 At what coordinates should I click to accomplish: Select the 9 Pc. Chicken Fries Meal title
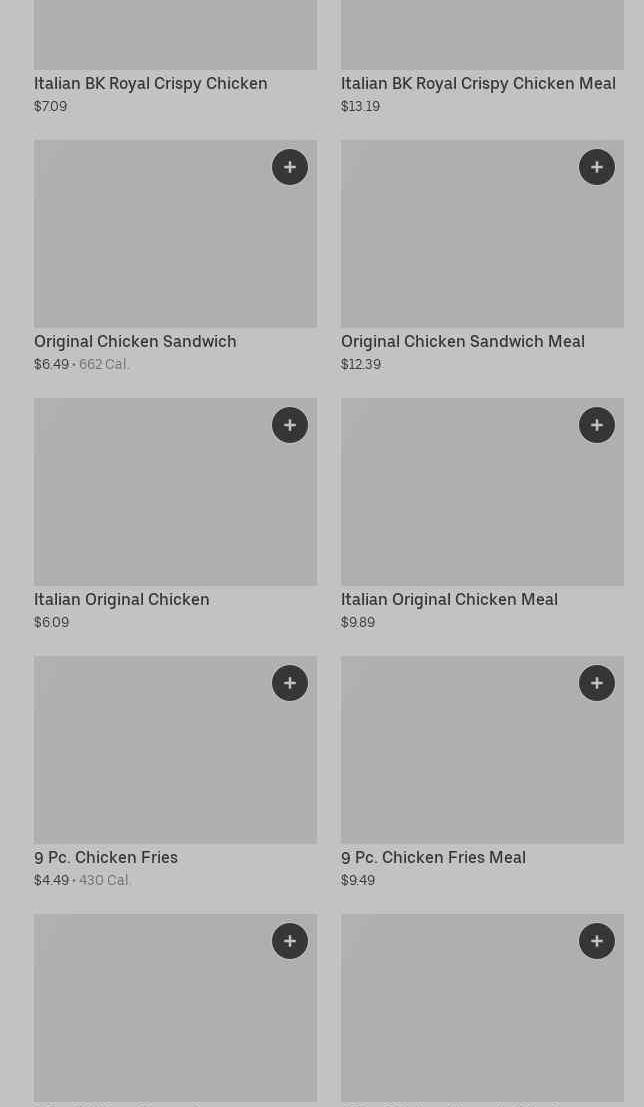(433, 857)
